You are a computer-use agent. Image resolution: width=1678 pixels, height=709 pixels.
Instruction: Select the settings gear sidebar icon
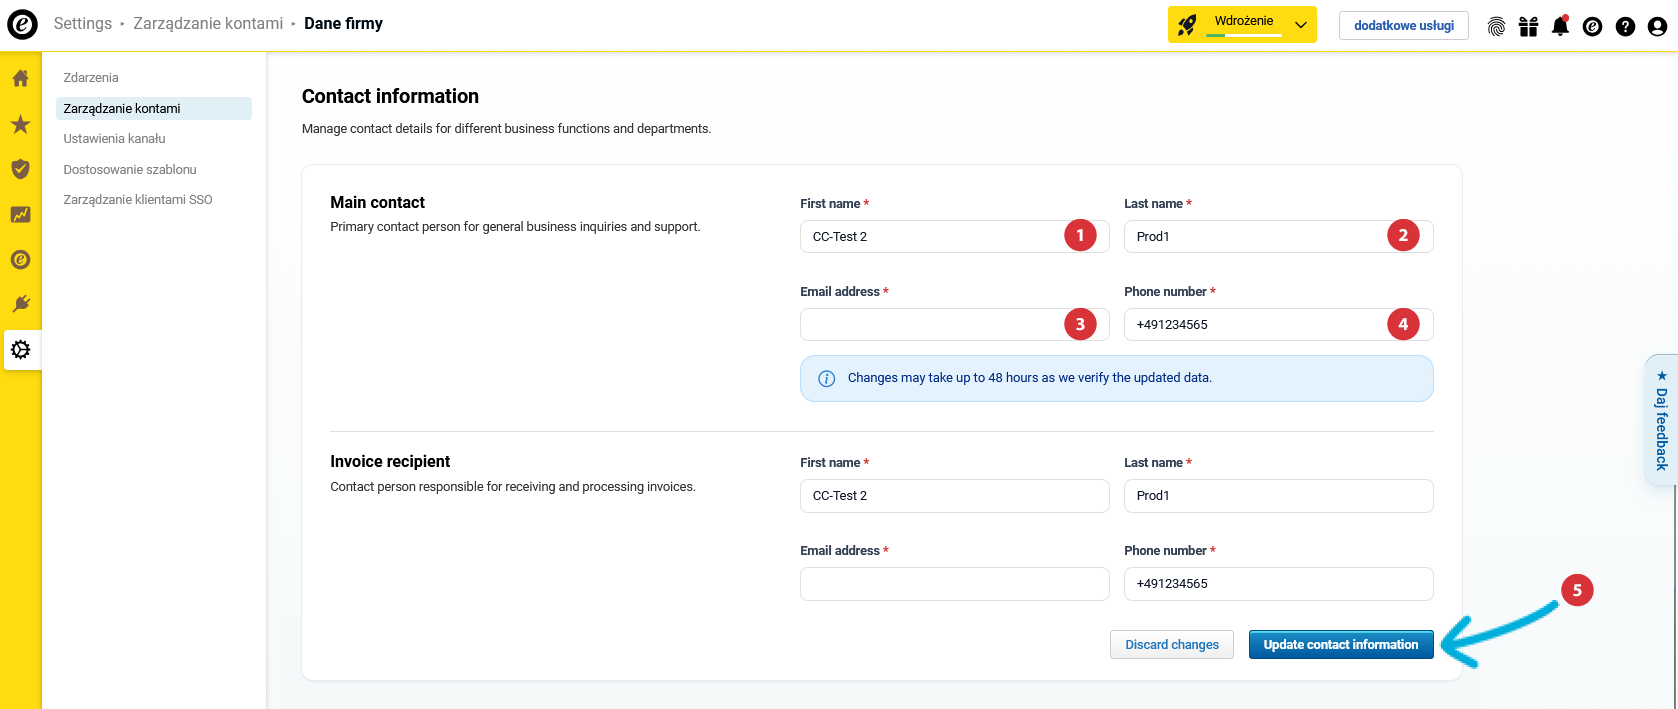pyautogui.click(x=20, y=350)
